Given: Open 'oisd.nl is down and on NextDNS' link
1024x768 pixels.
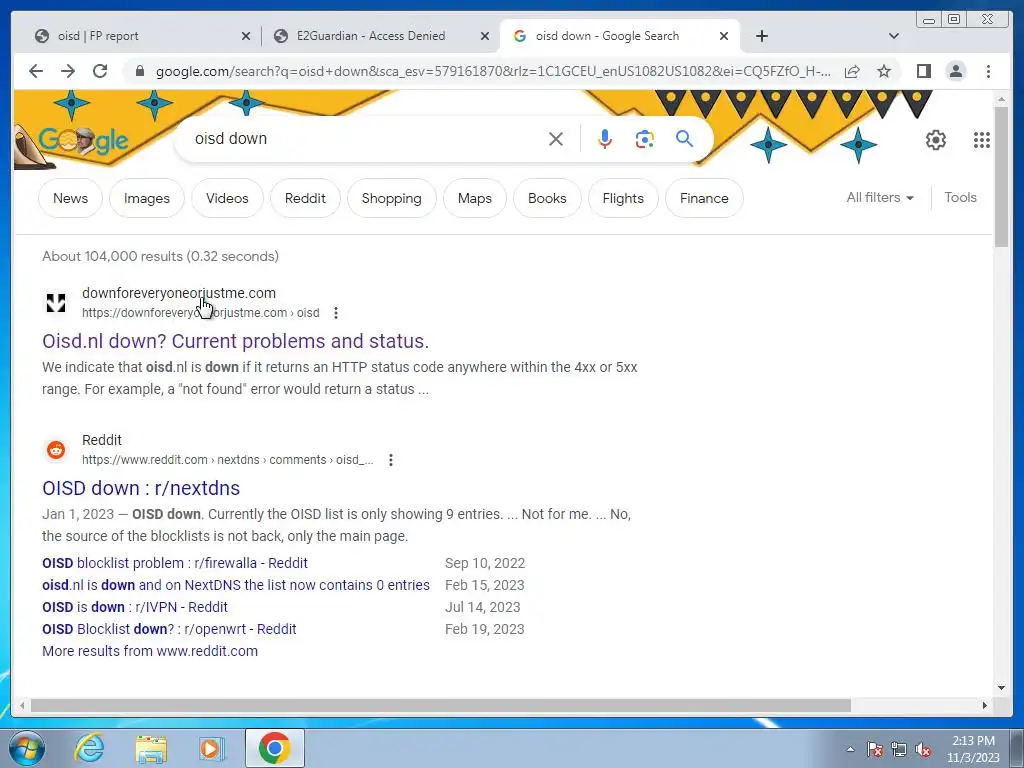Looking at the screenshot, I should pos(236,585).
